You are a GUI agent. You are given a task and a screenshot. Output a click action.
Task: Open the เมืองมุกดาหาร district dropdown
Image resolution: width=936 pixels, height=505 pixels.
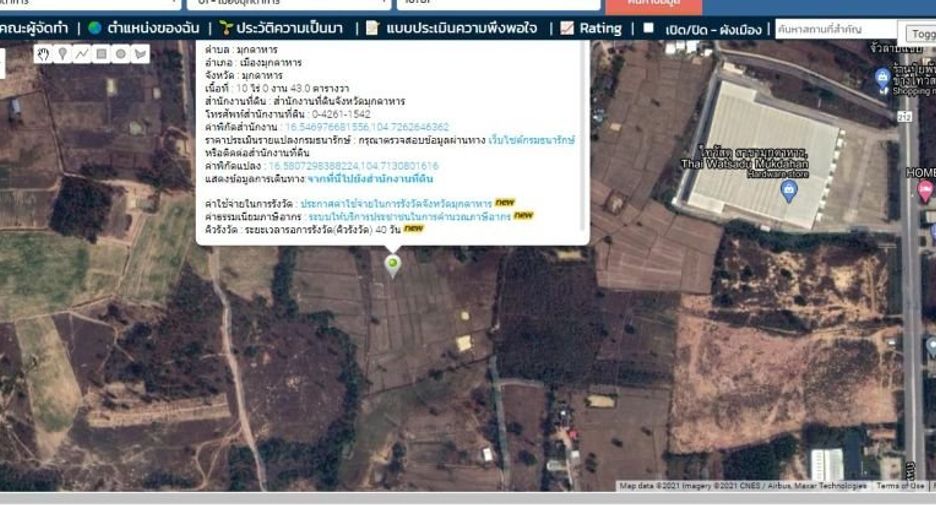click(289, 4)
